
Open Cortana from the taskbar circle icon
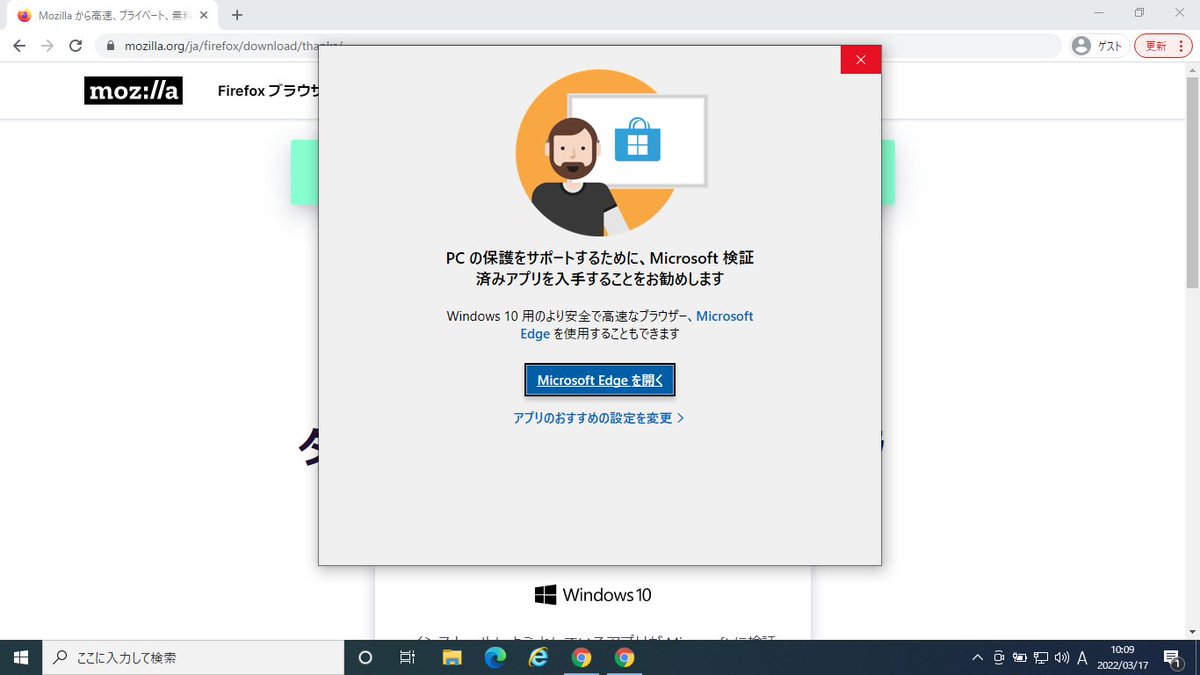(365, 657)
